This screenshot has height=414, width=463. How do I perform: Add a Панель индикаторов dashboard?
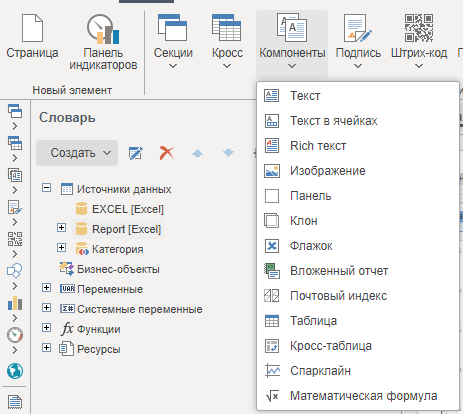point(103,42)
